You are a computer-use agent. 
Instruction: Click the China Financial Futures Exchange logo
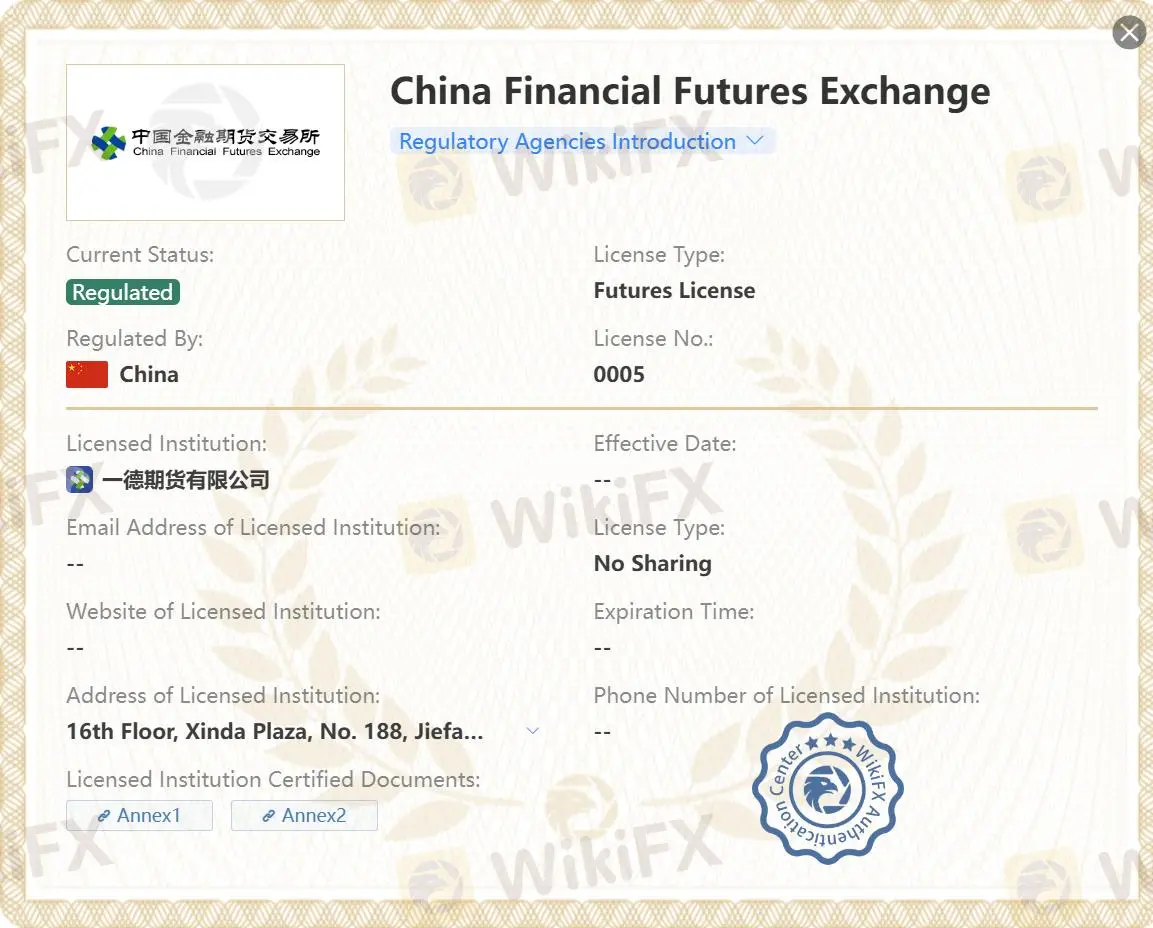(x=205, y=143)
